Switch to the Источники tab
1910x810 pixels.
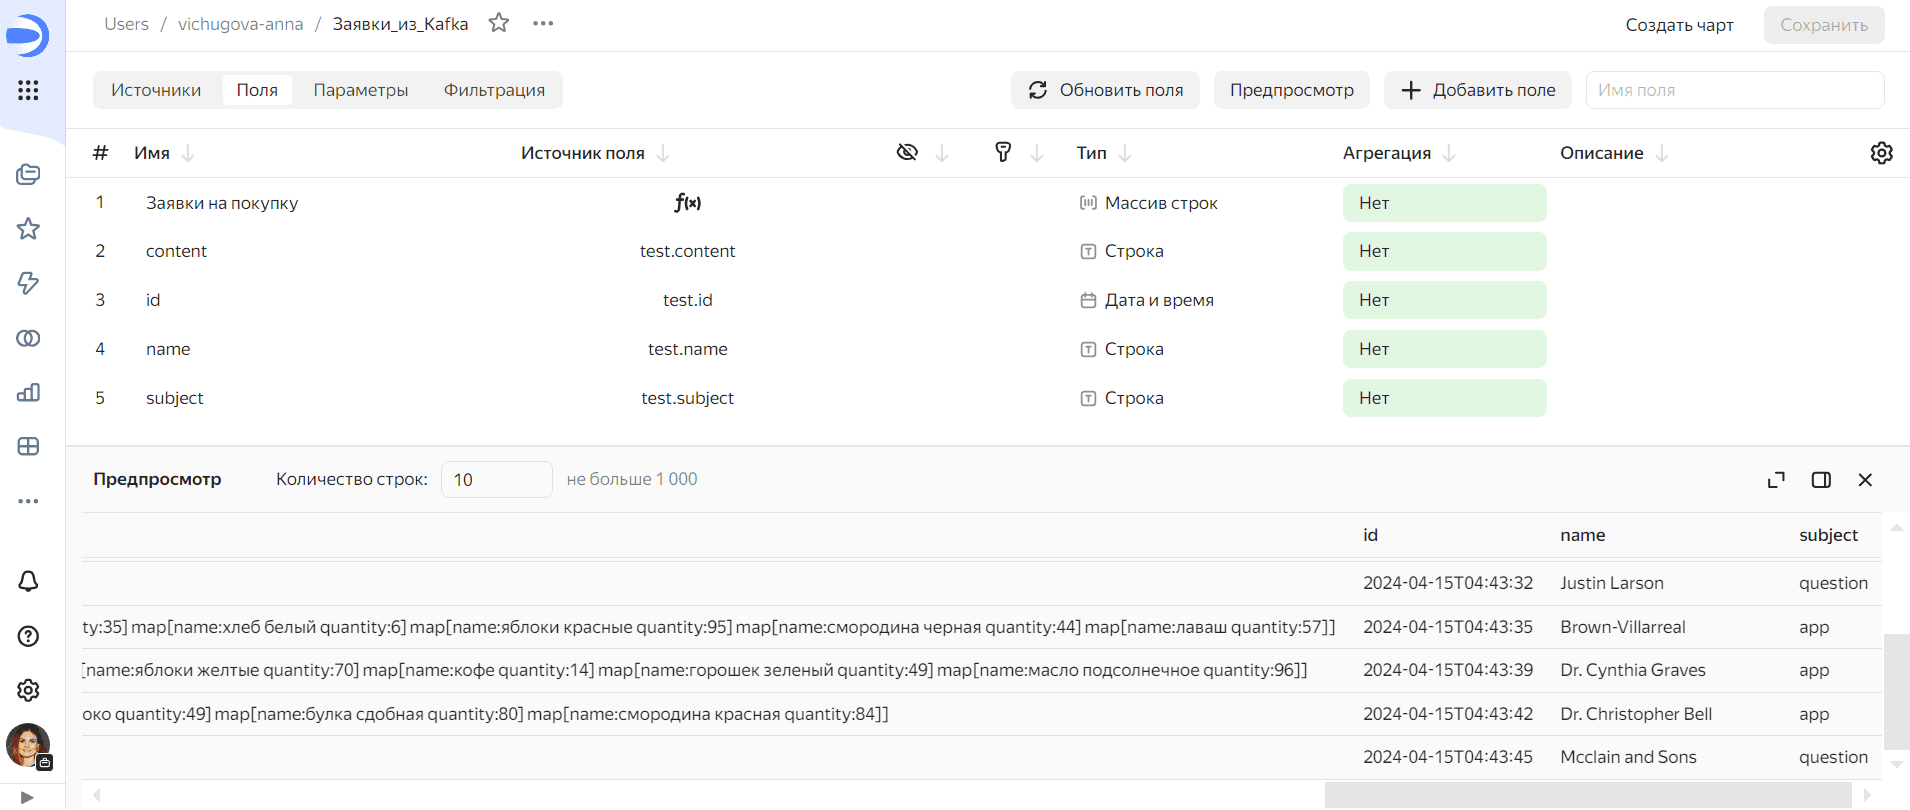pyautogui.click(x=156, y=90)
